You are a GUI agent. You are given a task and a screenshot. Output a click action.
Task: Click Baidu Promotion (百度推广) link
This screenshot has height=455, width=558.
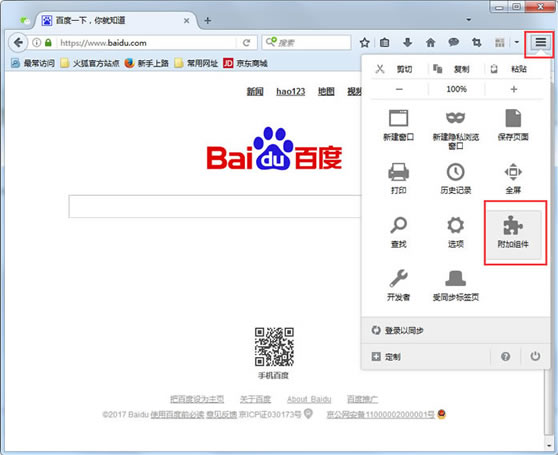(x=362, y=399)
